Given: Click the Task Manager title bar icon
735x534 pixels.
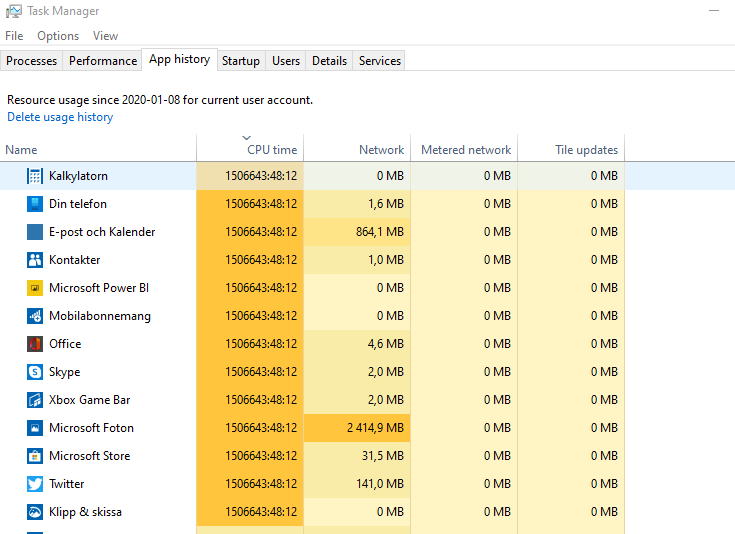Looking at the screenshot, I should [x=14, y=11].
